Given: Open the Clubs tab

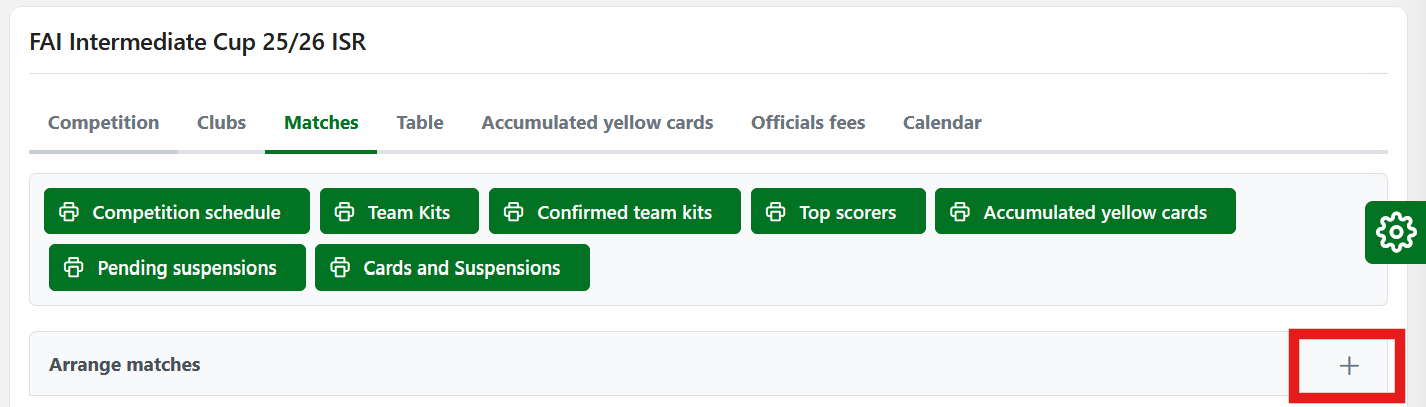Looking at the screenshot, I should pos(221,123).
